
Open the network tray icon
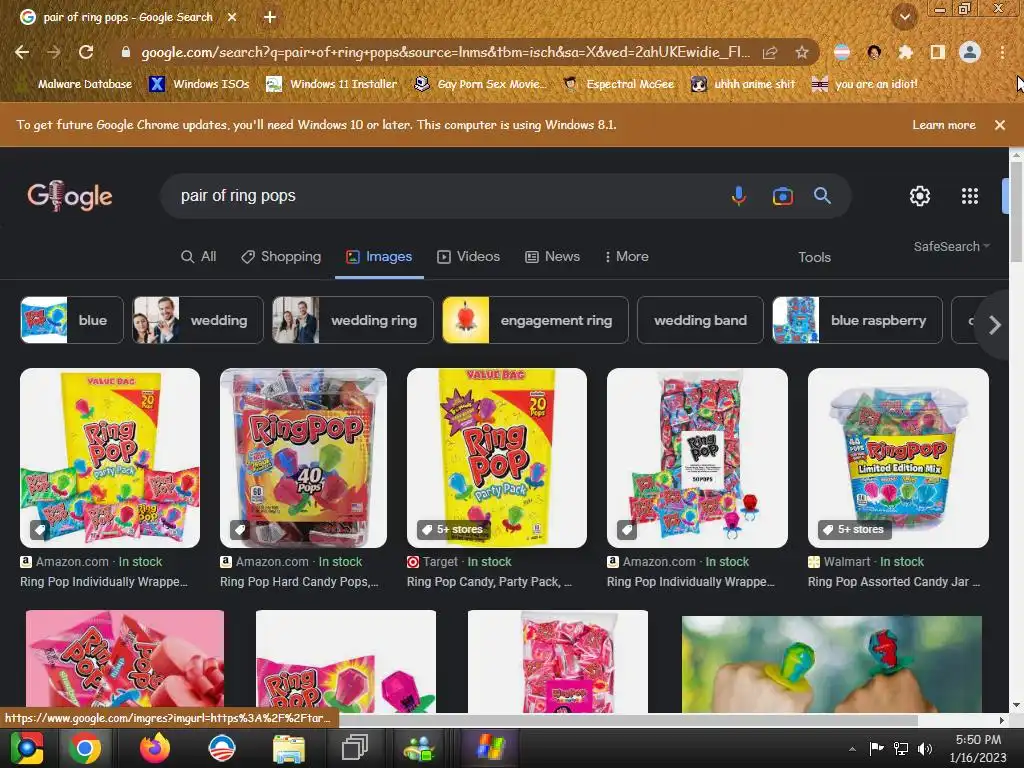pos(901,748)
